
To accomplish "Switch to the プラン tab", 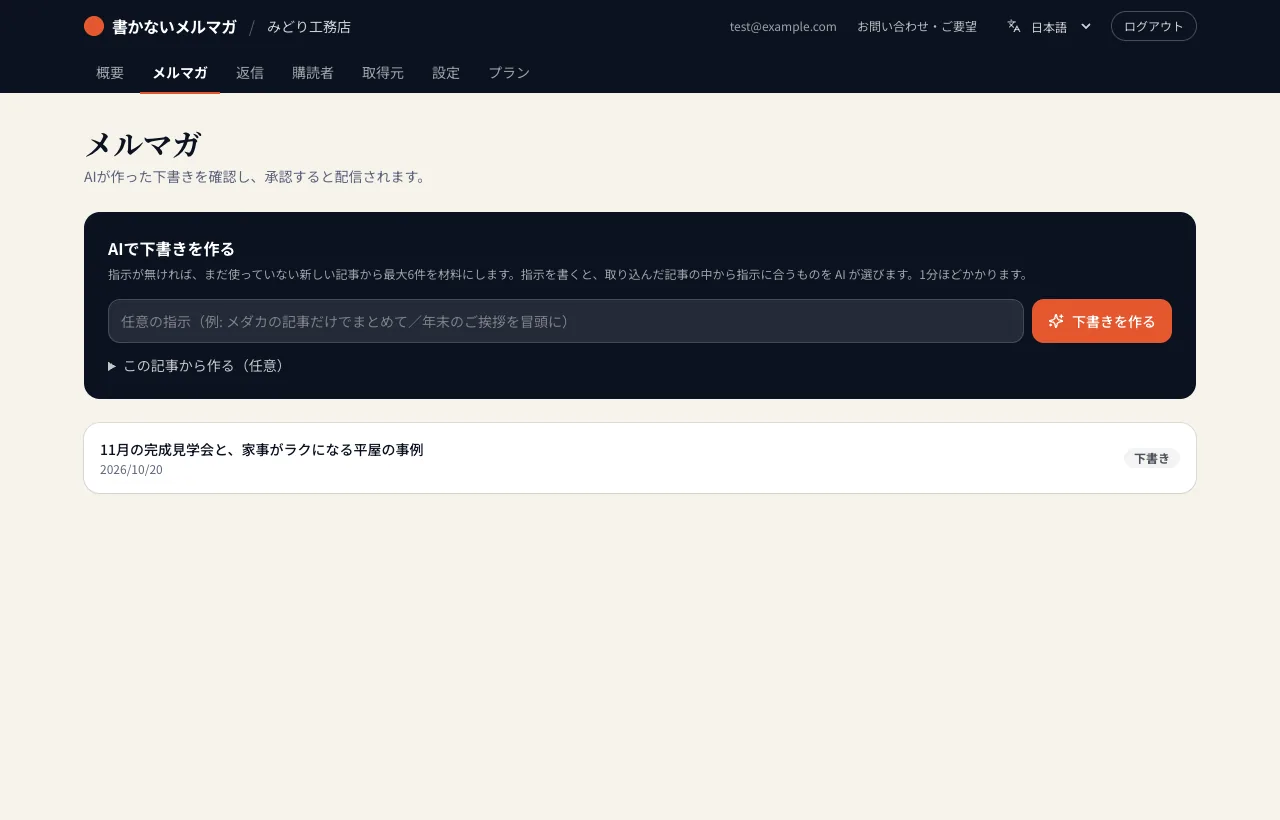I will [509, 72].
